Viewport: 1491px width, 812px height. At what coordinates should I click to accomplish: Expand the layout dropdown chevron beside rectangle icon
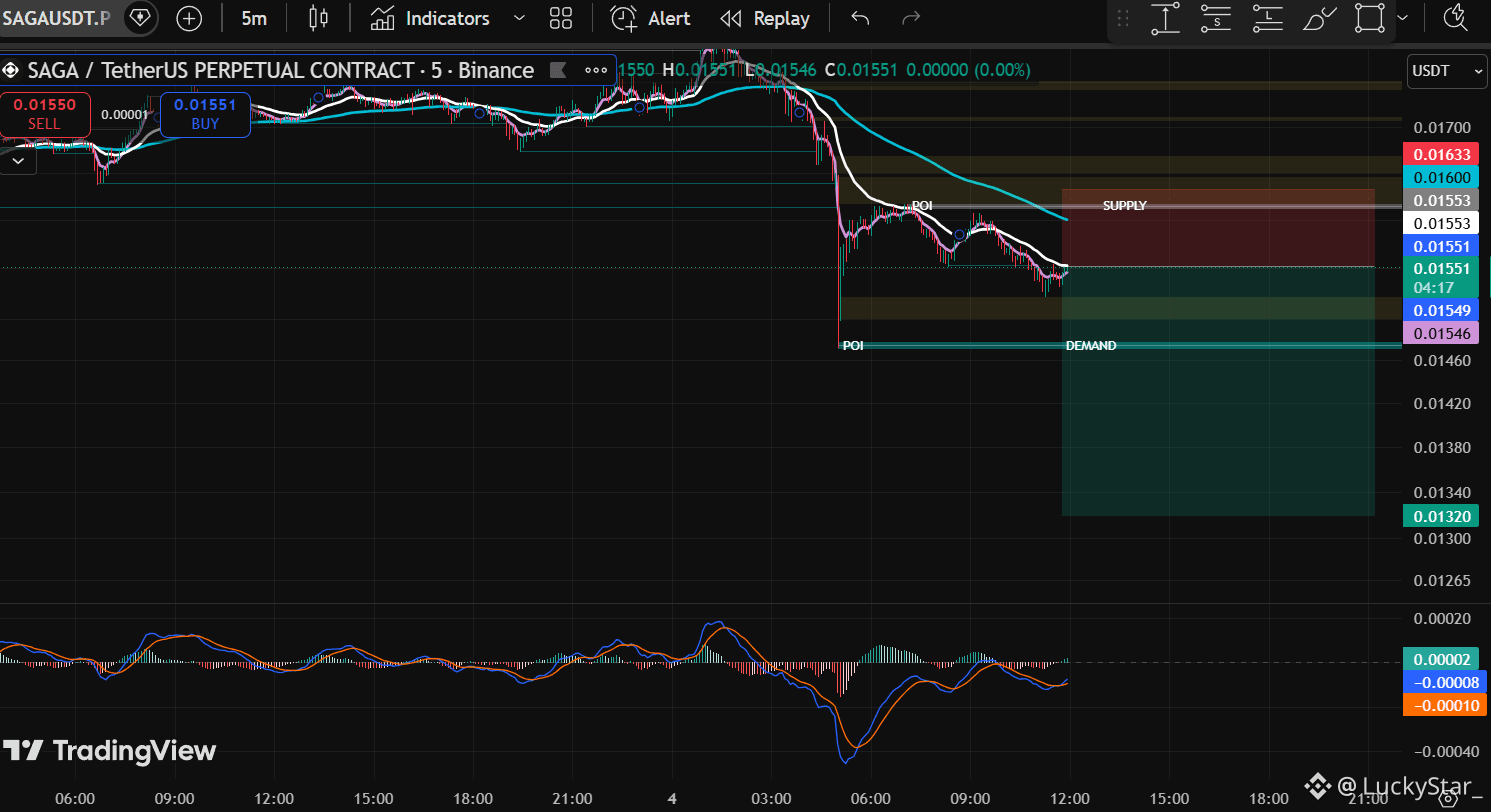click(1403, 18)
